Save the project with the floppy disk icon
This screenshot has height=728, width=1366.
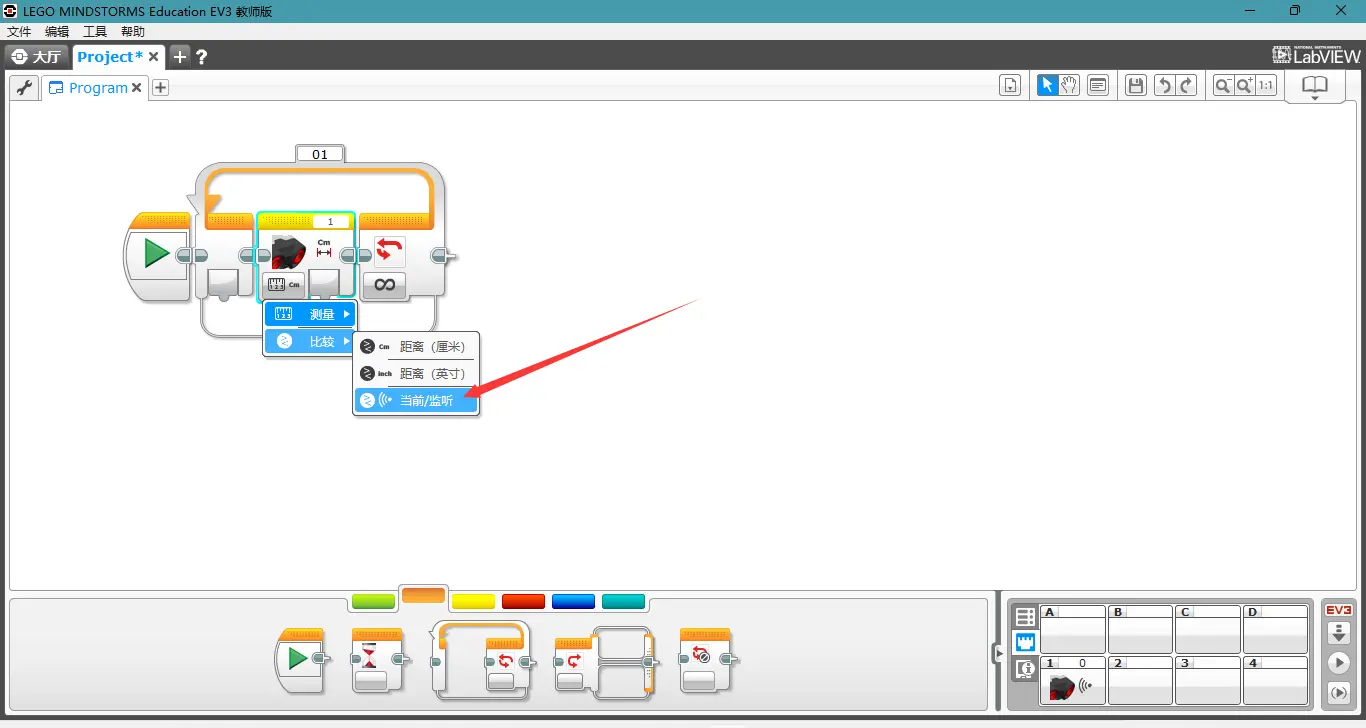pyautogui.click(x=1135, y=86)
